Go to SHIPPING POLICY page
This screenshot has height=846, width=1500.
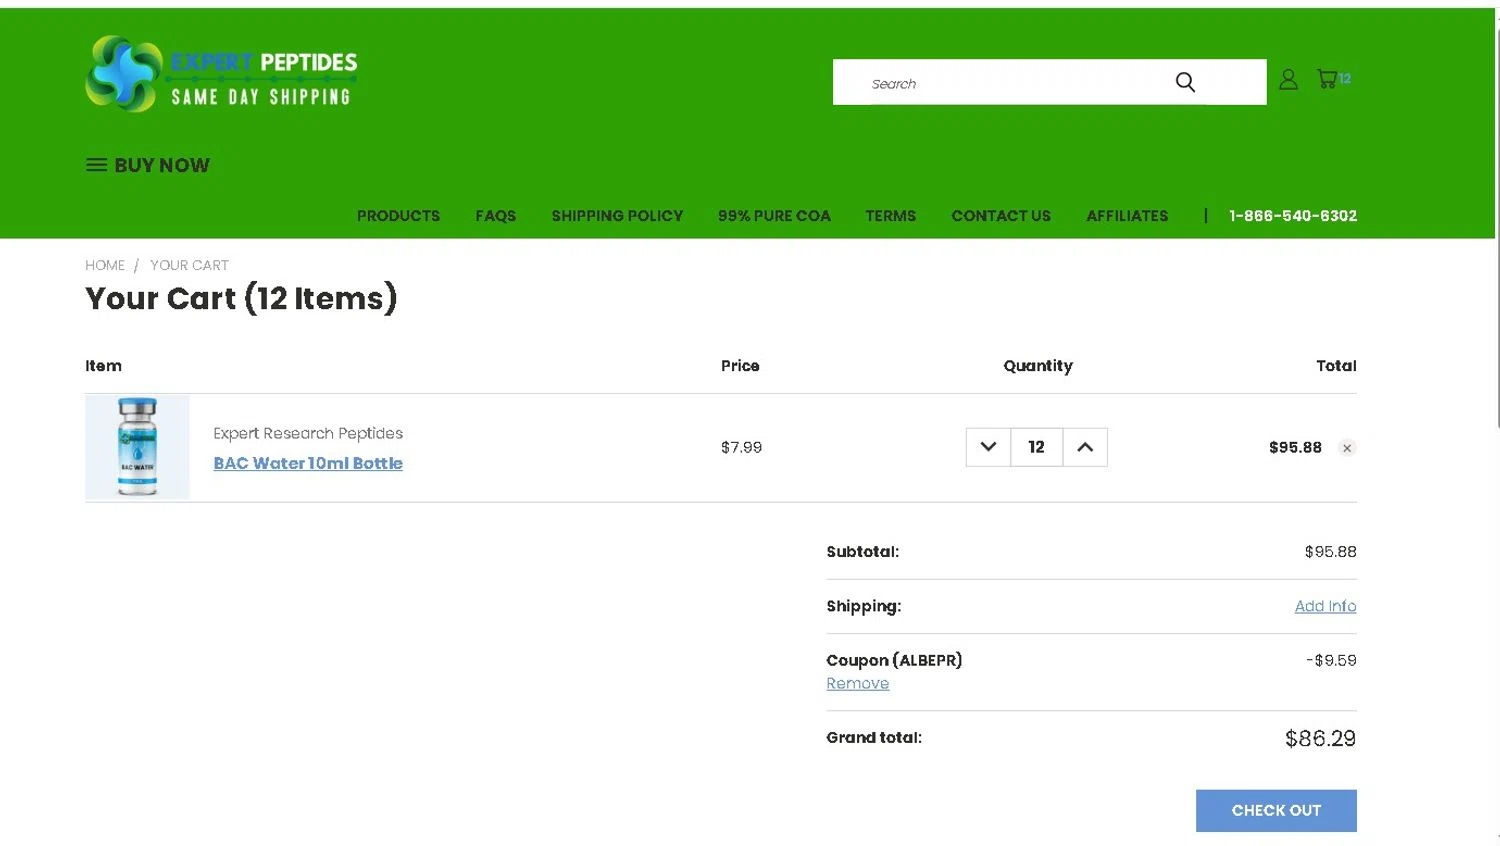pyautogui.click(x=617, y=216)
